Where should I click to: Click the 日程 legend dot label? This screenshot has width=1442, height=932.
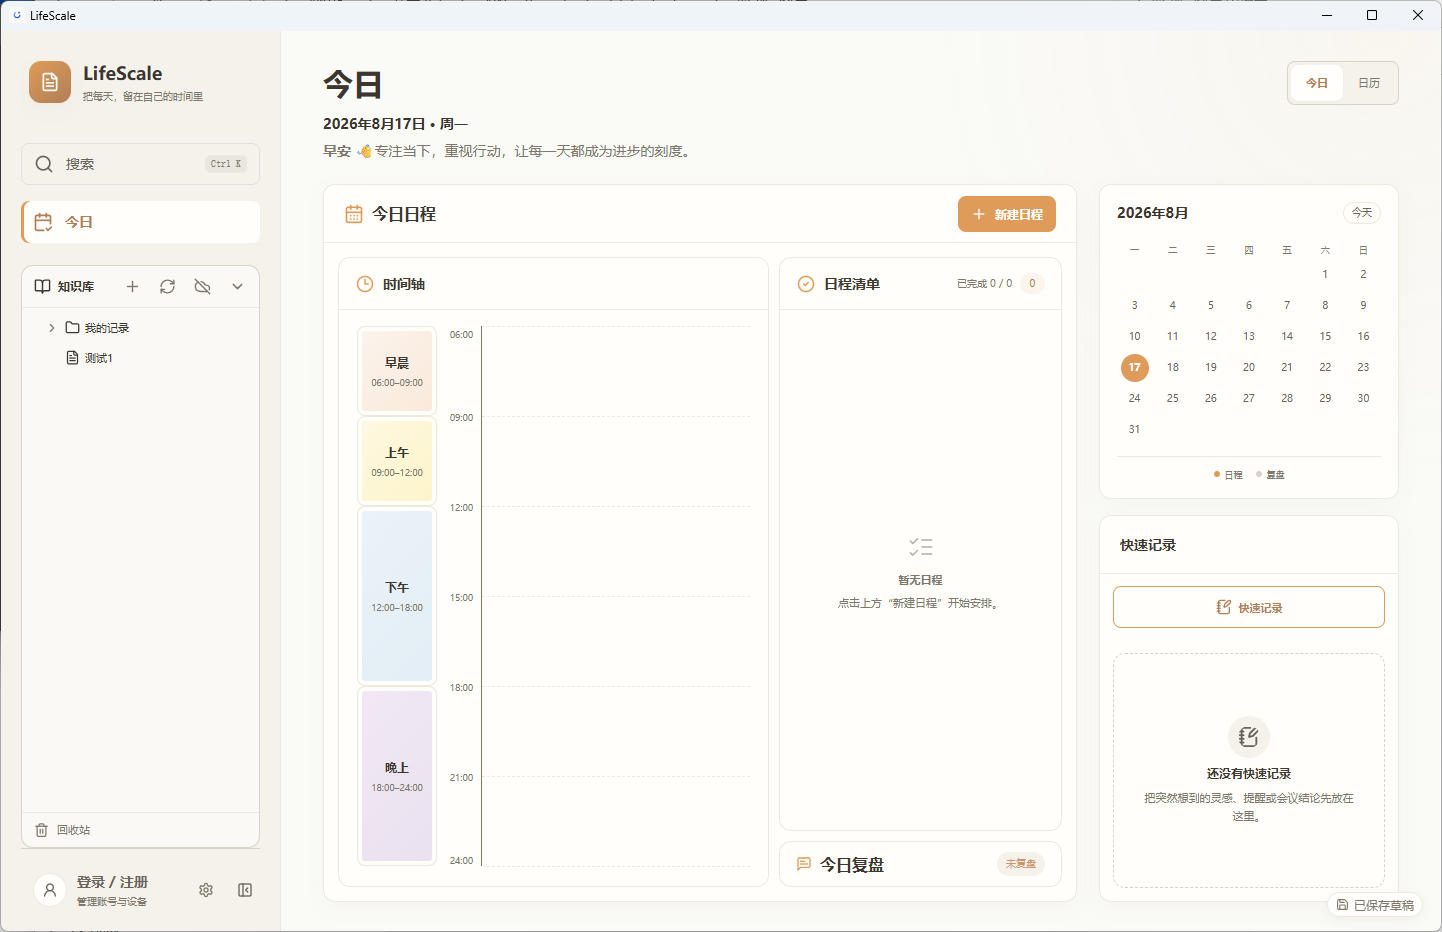click(1229, 475)
